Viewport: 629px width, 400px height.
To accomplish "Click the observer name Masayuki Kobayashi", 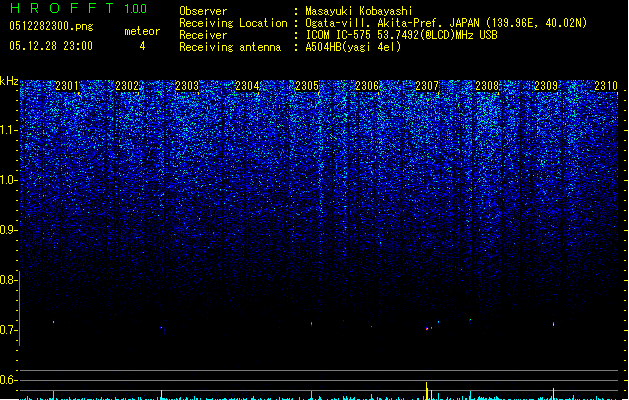I will click(359, 11).
